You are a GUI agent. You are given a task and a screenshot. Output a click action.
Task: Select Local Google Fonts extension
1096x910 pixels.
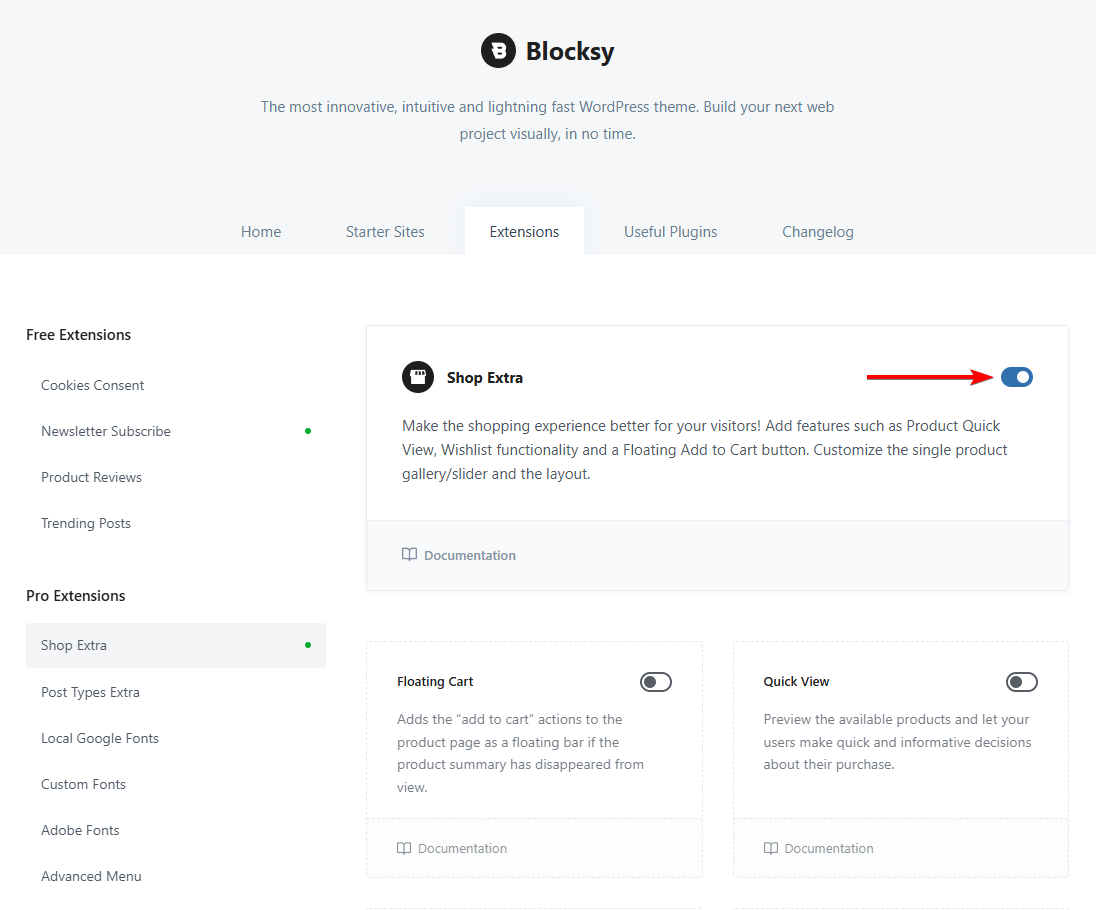100,738
